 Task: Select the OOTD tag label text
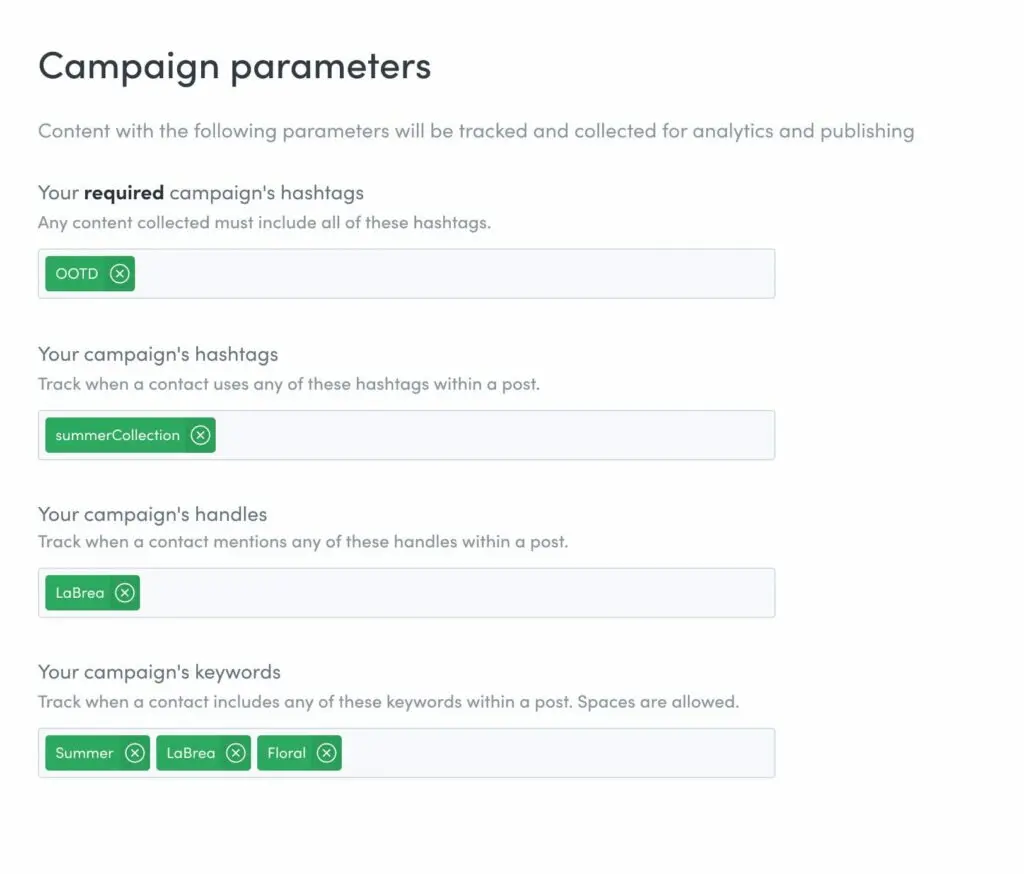[77, 274]
